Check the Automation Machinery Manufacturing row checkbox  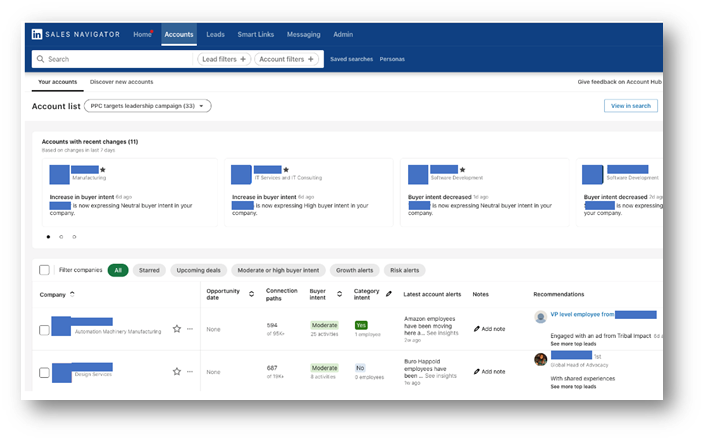click(44, 330)
